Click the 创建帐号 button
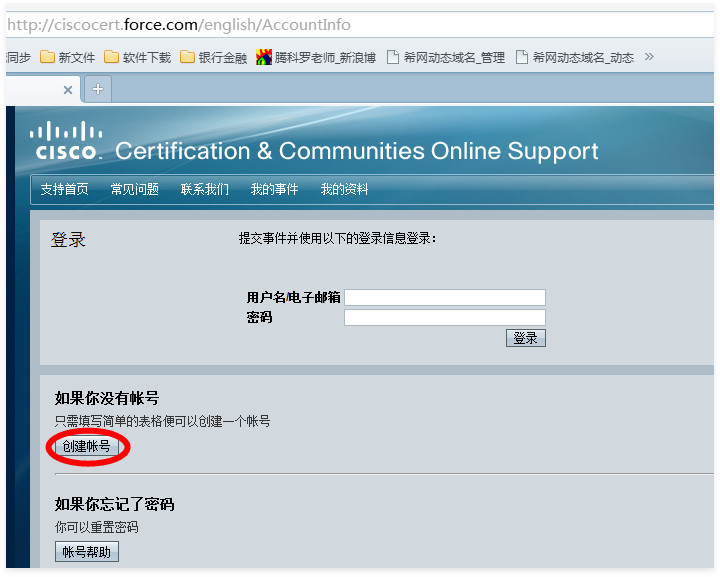The image size is (720, 577). coord(86,446)
